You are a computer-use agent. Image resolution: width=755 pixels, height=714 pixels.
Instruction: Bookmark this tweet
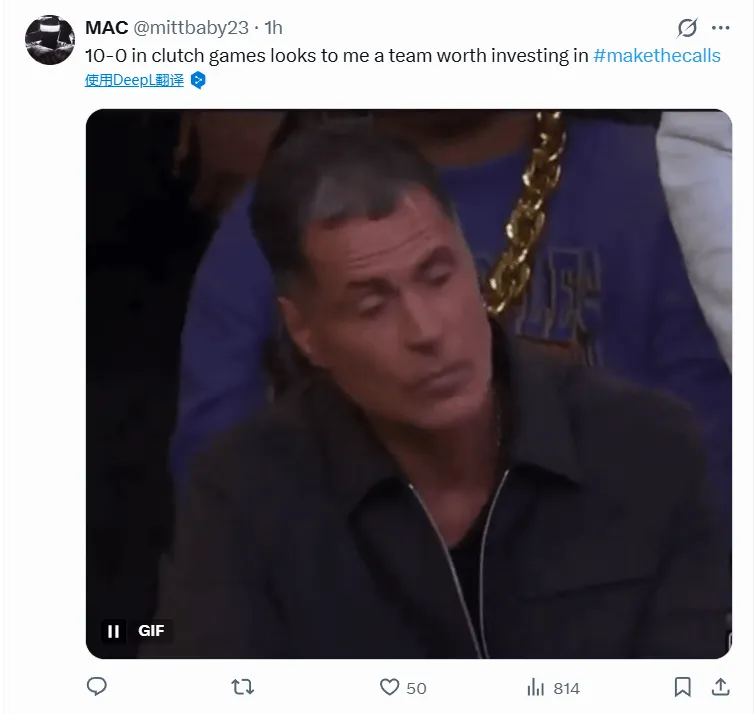683,687
